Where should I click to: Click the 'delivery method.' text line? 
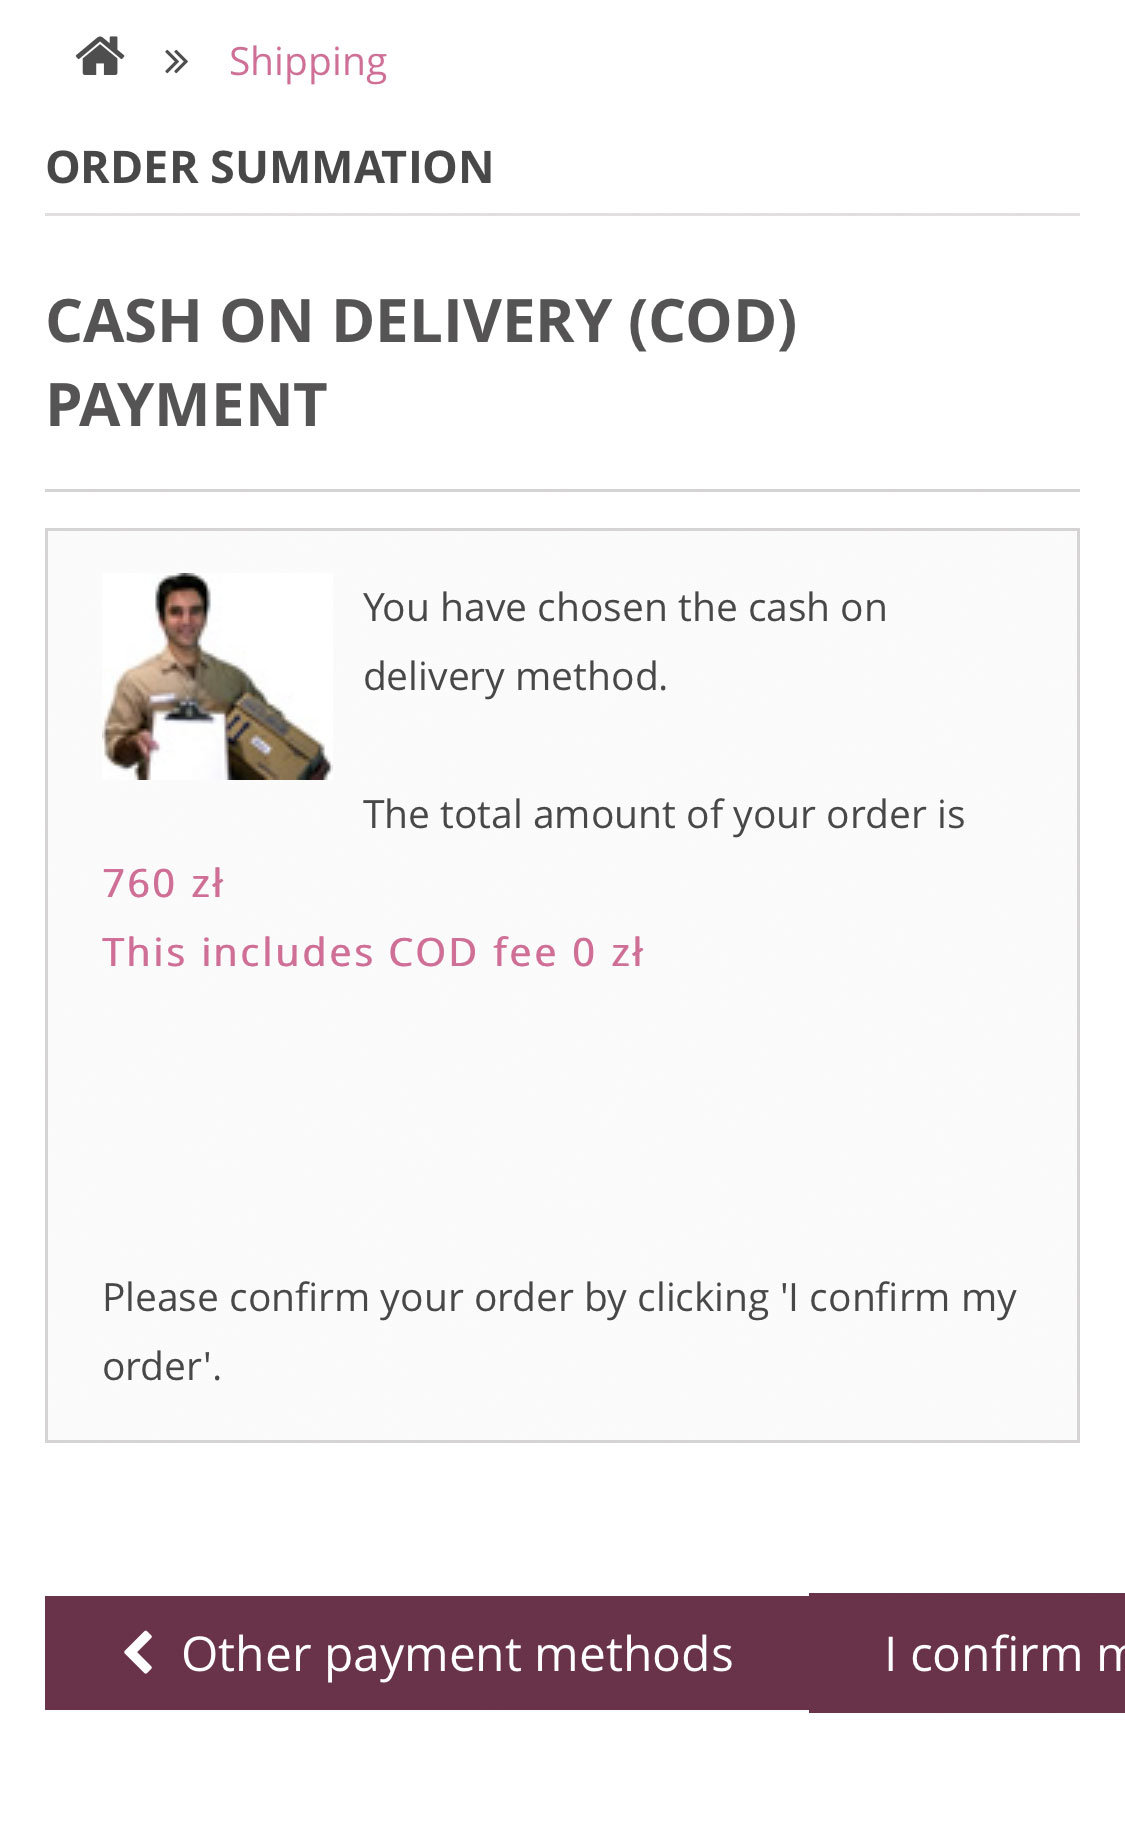pyautogui.click(x=514, y=677)
